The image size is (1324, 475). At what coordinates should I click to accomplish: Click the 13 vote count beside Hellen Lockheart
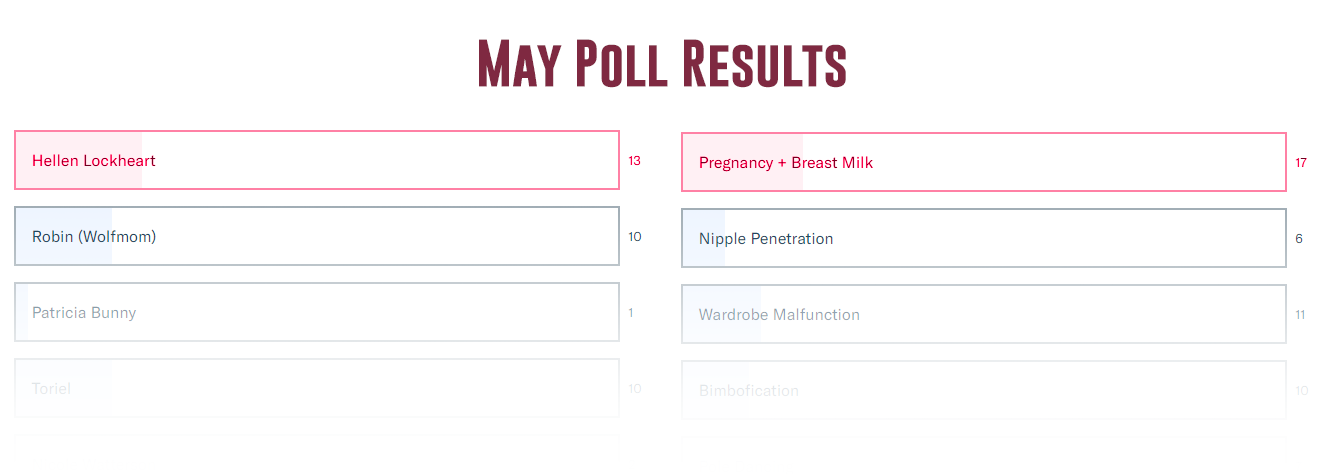634,160
